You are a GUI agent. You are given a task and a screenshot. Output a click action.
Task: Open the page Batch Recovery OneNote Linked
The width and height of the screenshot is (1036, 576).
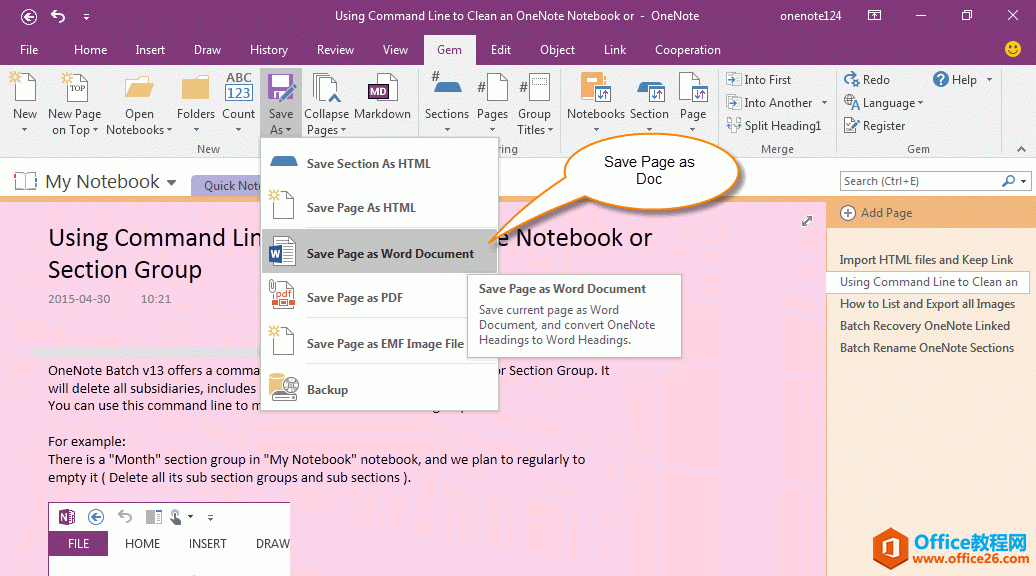click(925, 325)
